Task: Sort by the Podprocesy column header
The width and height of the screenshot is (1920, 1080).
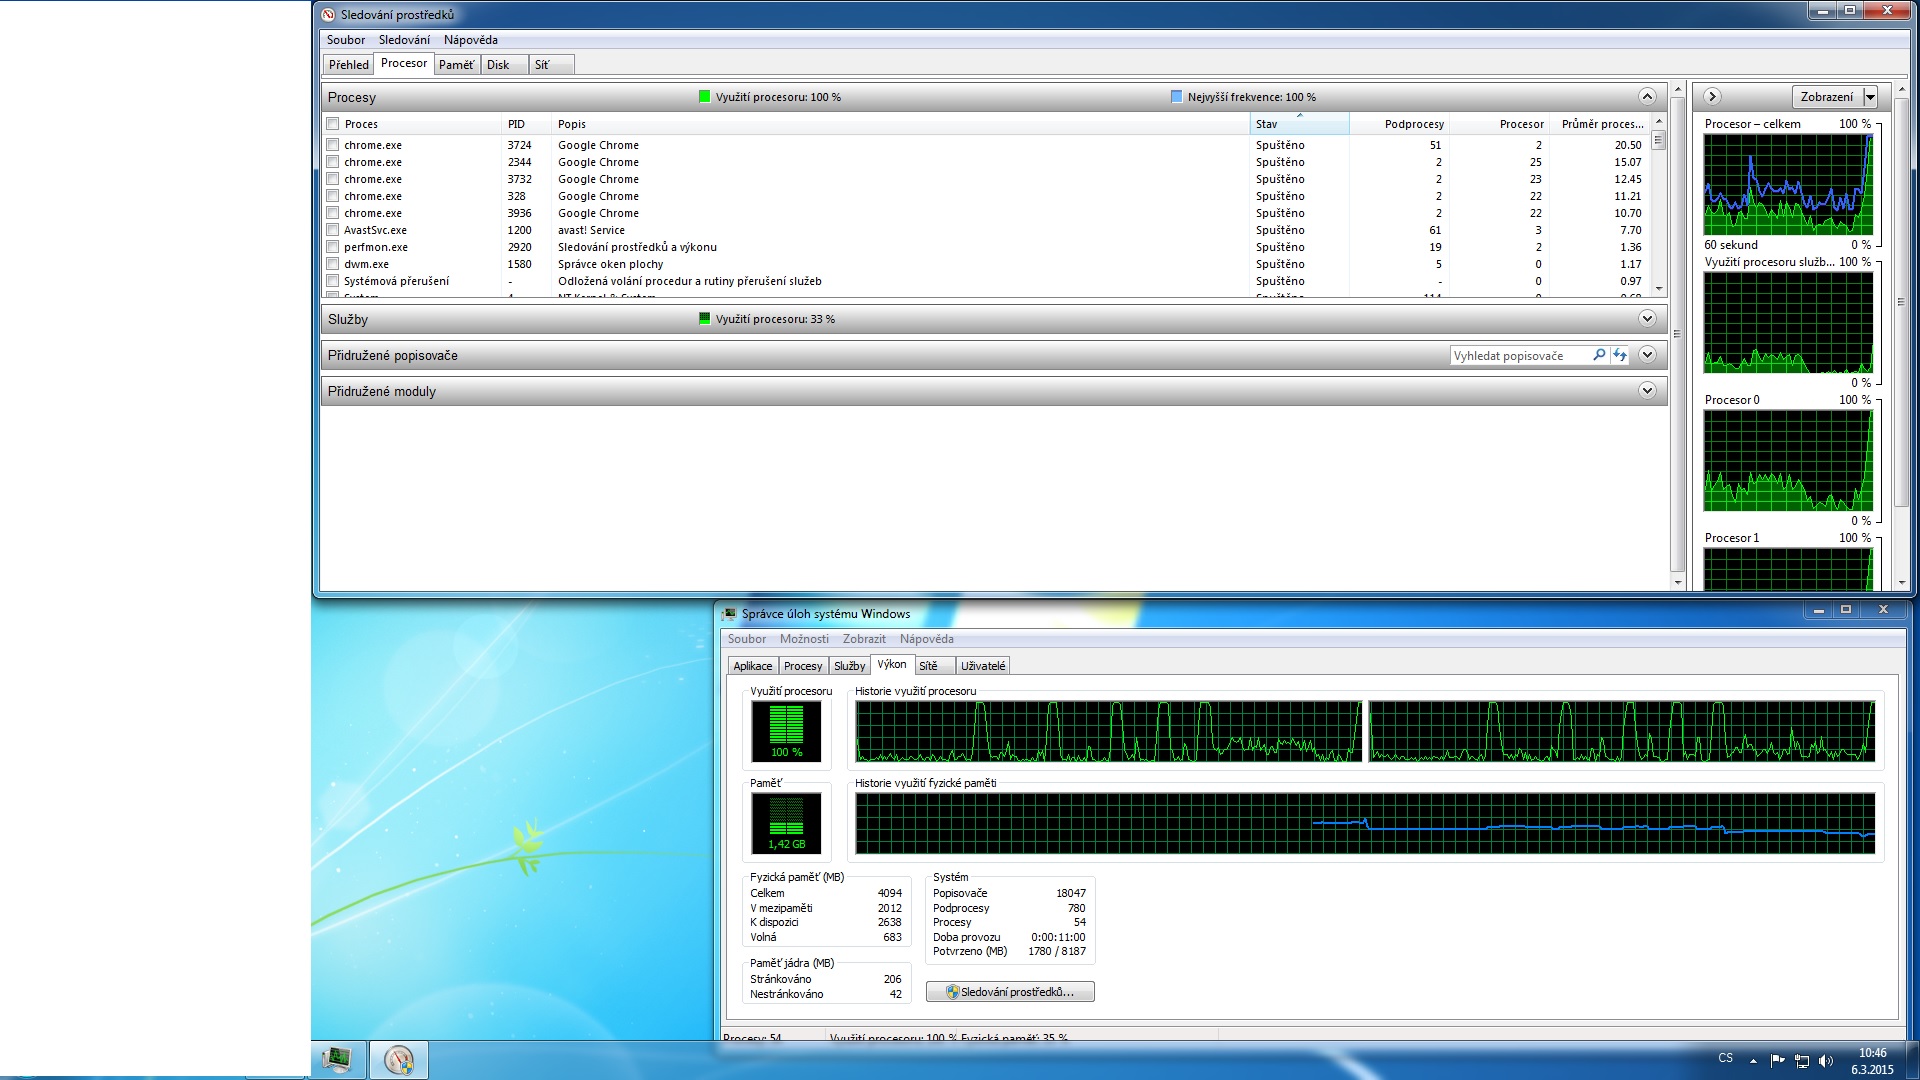Action: (1399, 124)
